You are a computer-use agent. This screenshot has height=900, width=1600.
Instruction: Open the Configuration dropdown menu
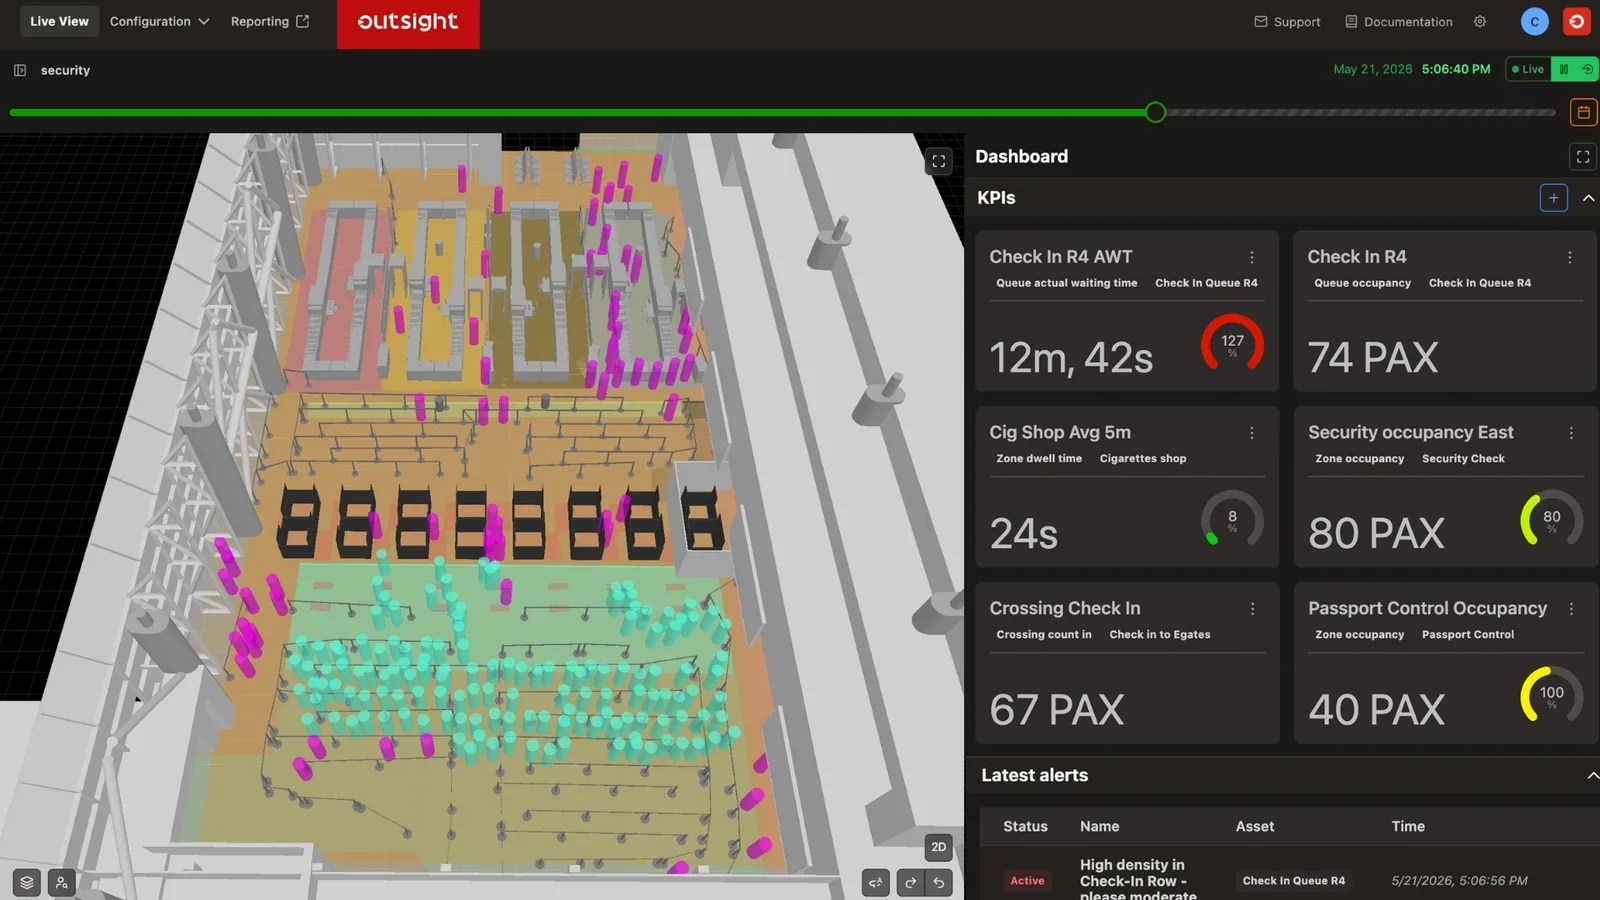point(160,21)
